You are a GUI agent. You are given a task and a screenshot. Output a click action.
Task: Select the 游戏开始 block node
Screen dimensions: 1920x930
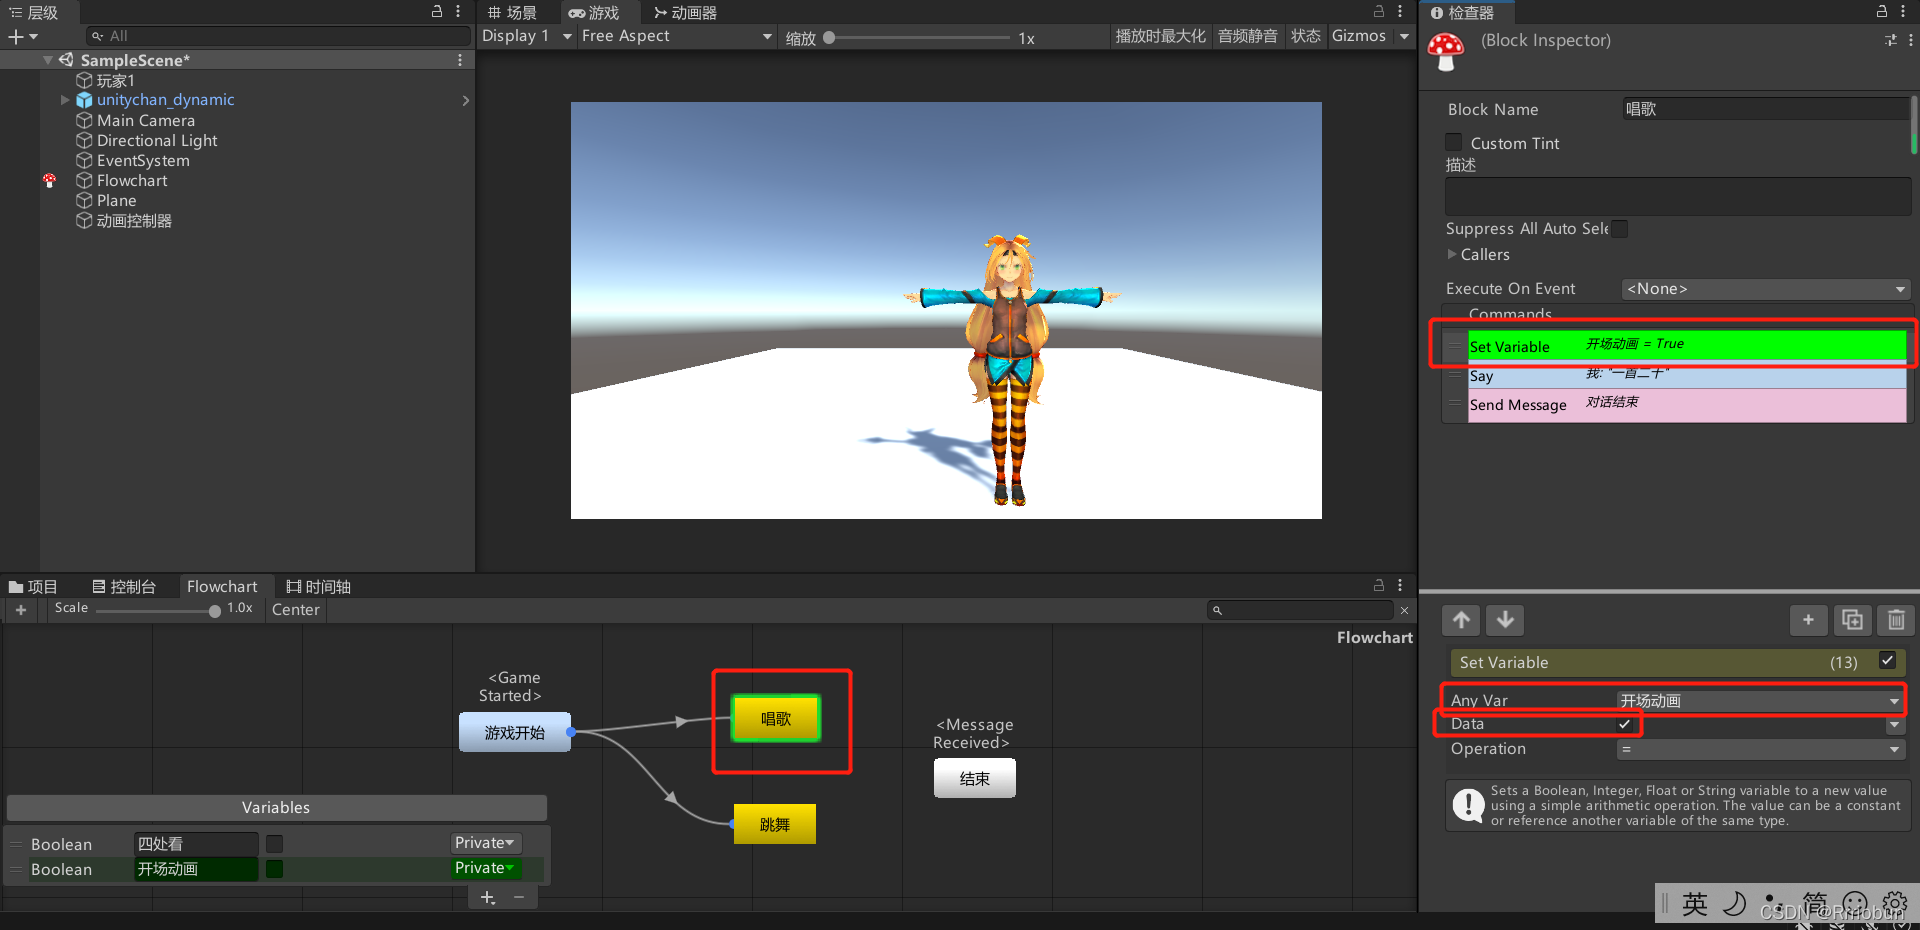[x=515, y=732]
